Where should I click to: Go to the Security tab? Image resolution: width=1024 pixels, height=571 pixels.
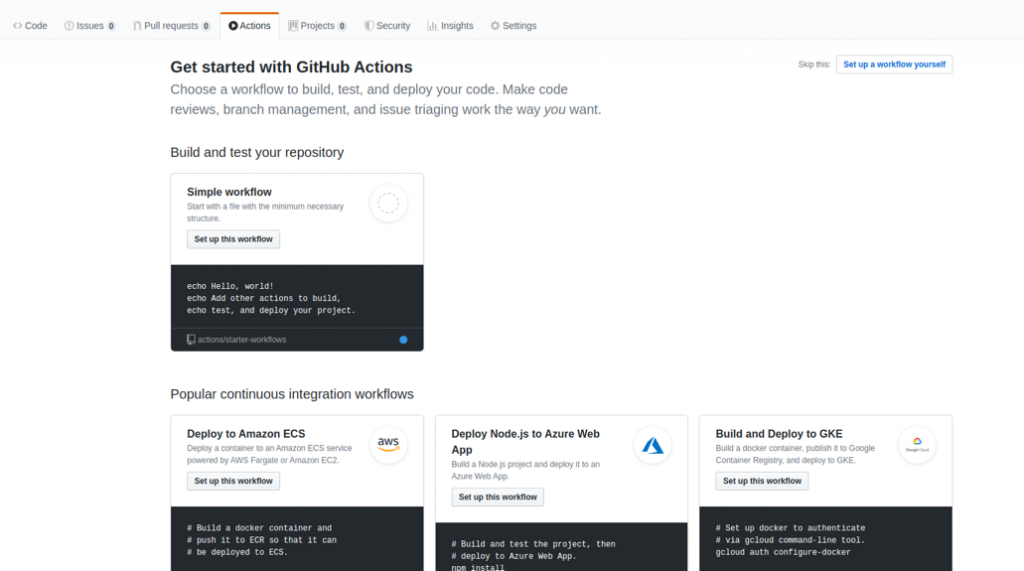pyautogui.click(x=387, y=25)
